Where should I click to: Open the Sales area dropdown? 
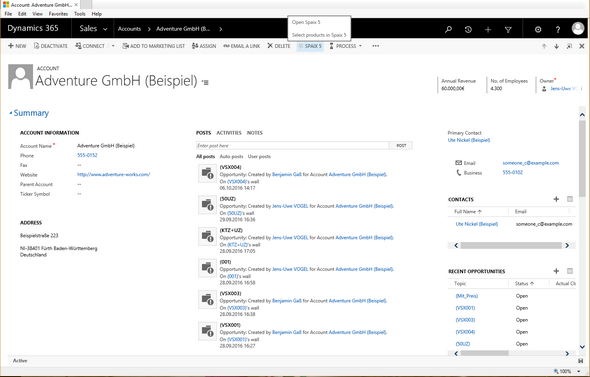(x=93, y=29)
